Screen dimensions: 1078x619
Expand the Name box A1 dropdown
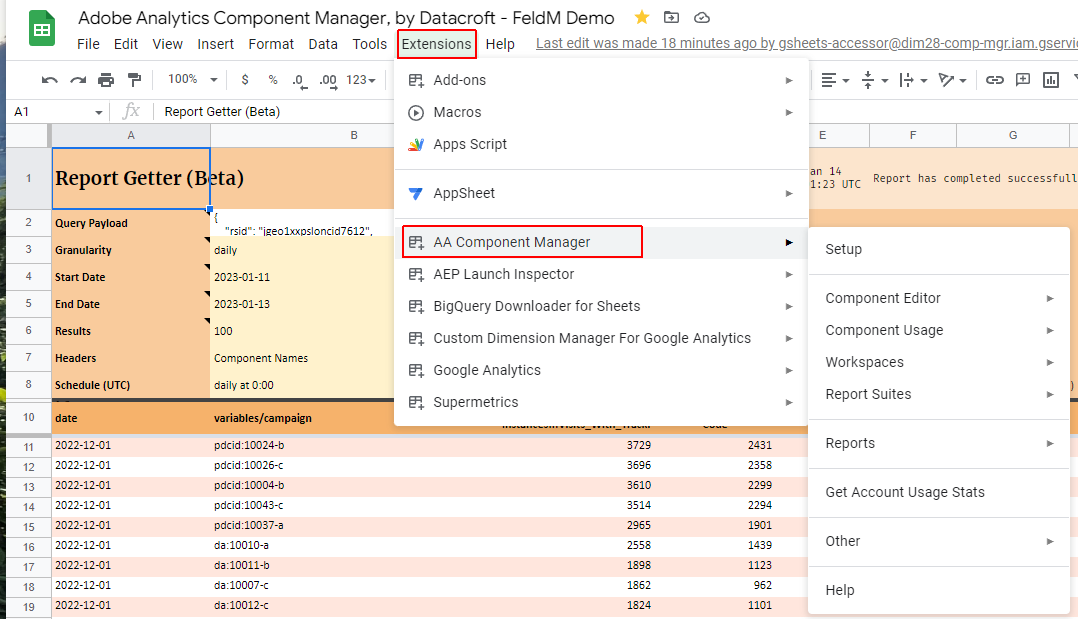pos(98,112)
